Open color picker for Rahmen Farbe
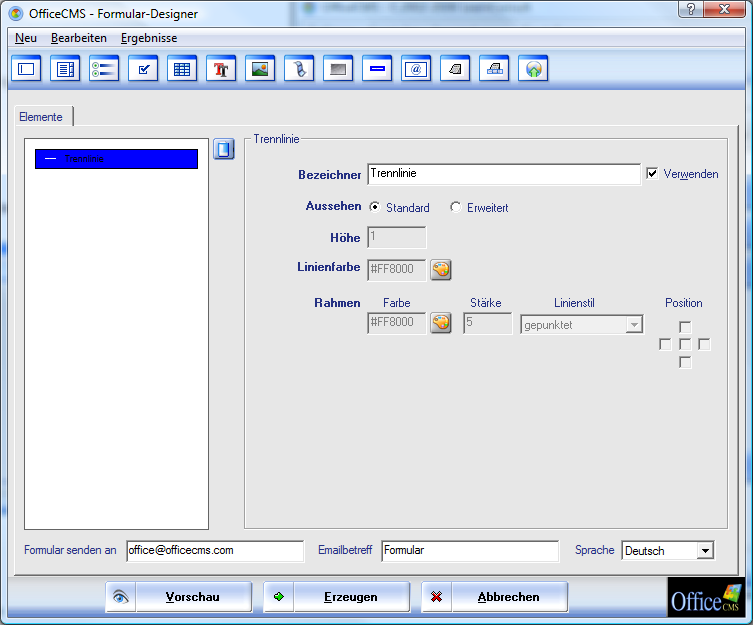The image size is (753, 625). pos(440,322)
